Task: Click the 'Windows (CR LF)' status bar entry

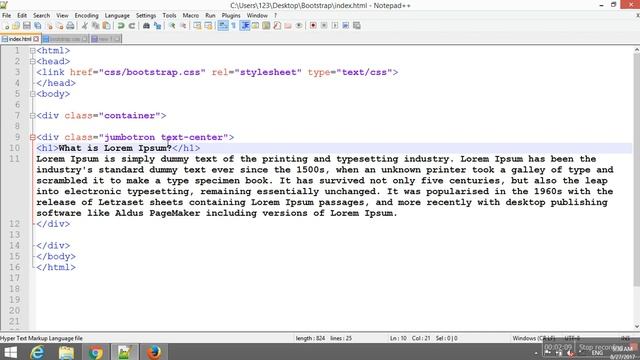Action: 534,338
